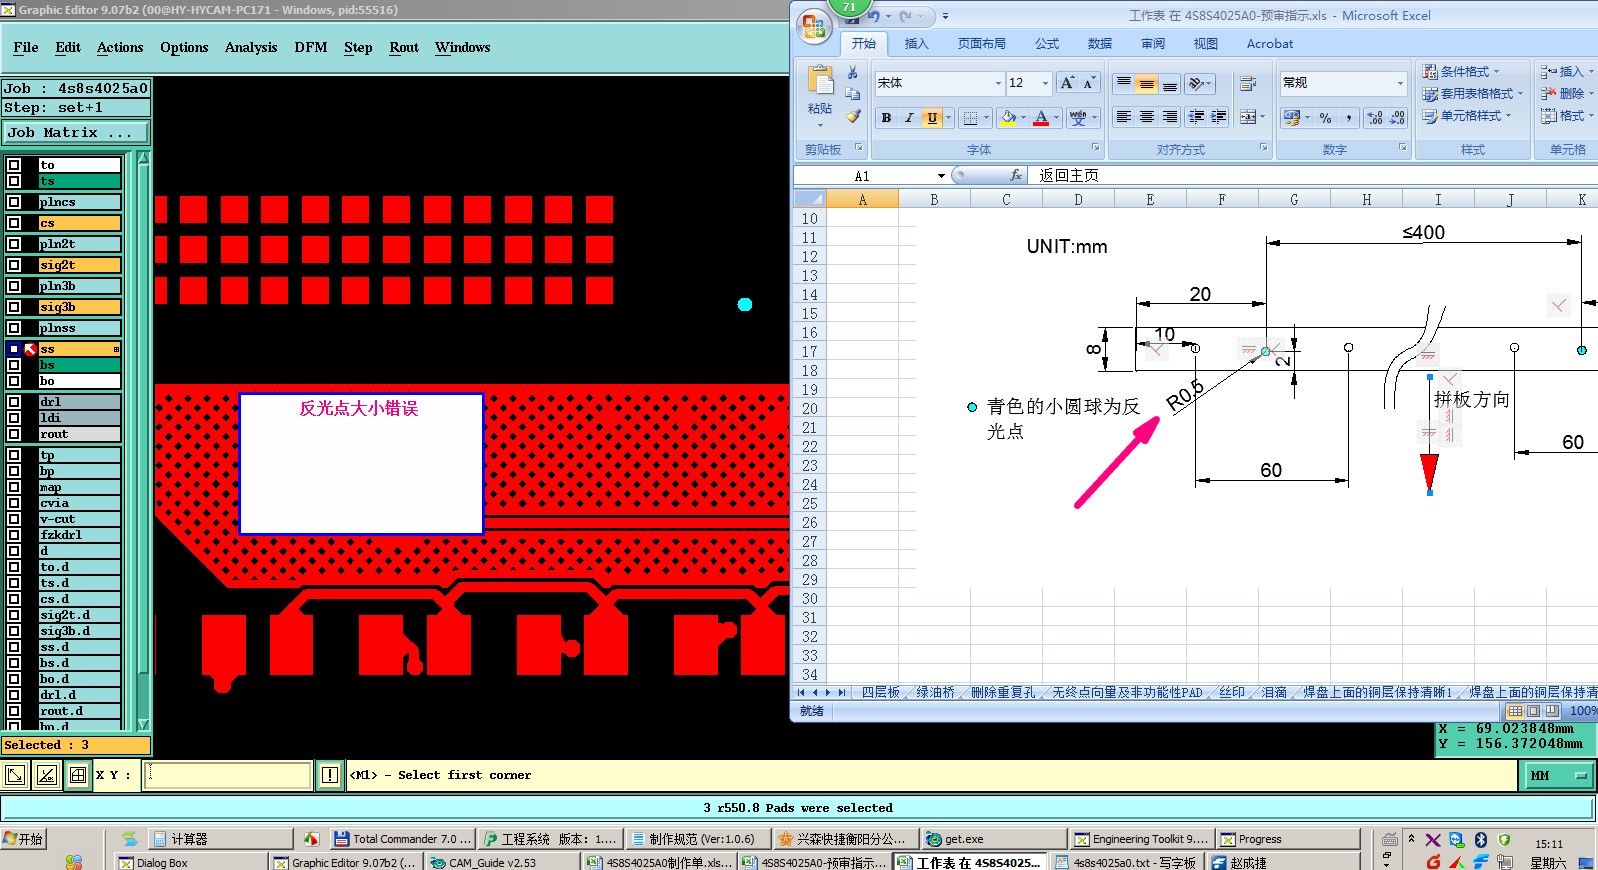Screen dimensions: 1598x870
Task: Open the Rout menu
Action: pos(404,47)
